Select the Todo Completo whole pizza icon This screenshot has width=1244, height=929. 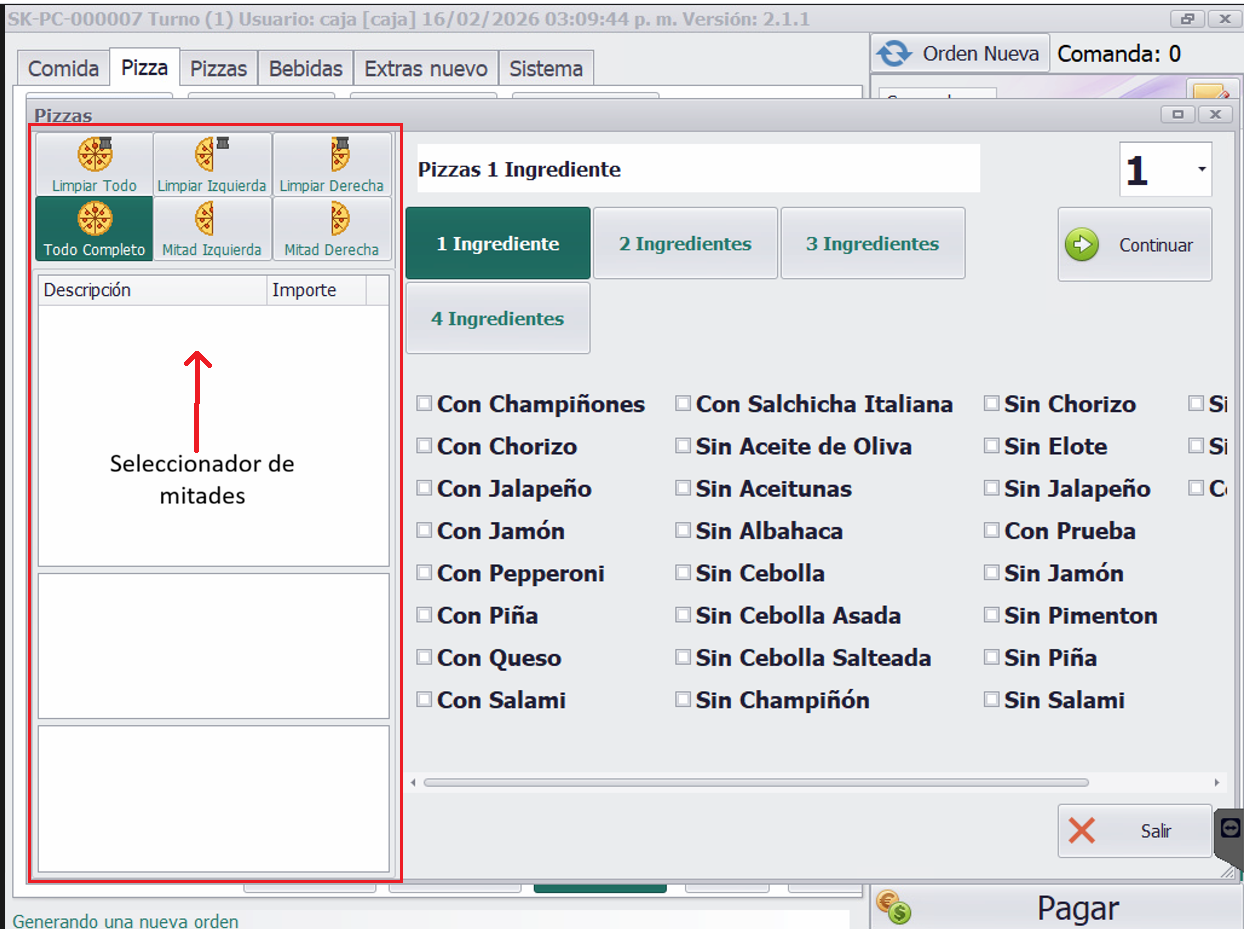(x=95, y=218)
